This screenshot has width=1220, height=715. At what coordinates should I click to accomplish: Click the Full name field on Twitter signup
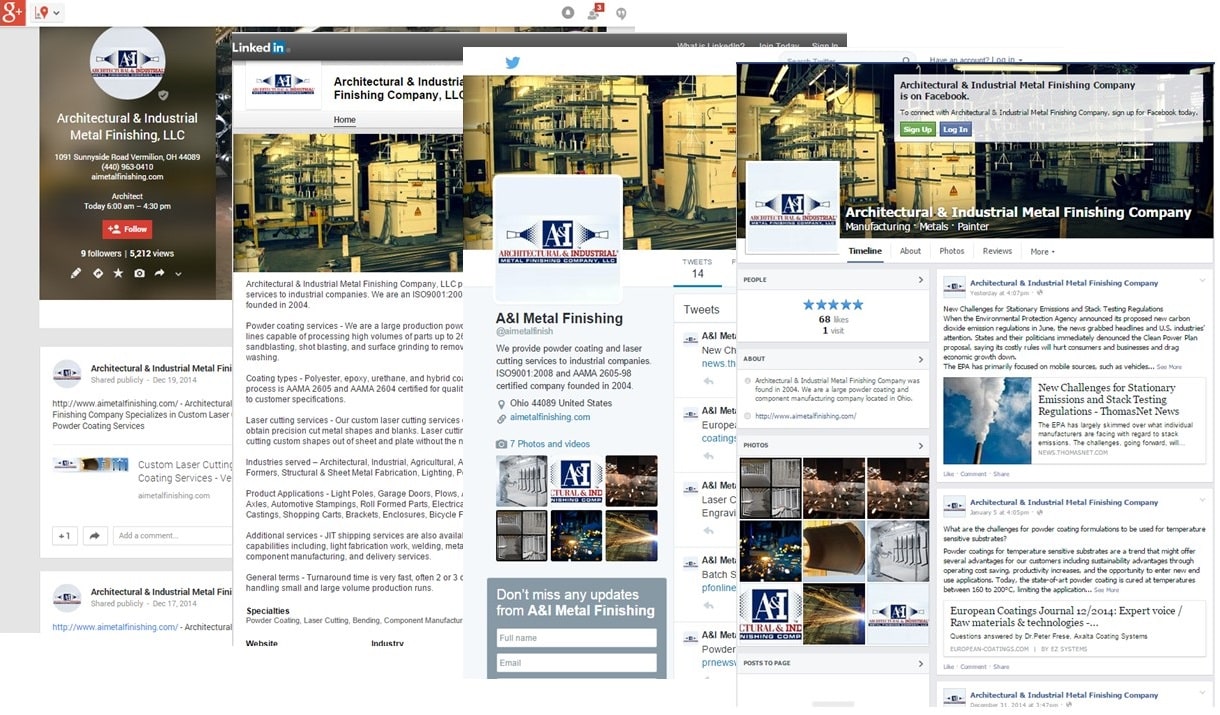coord(576,638)
